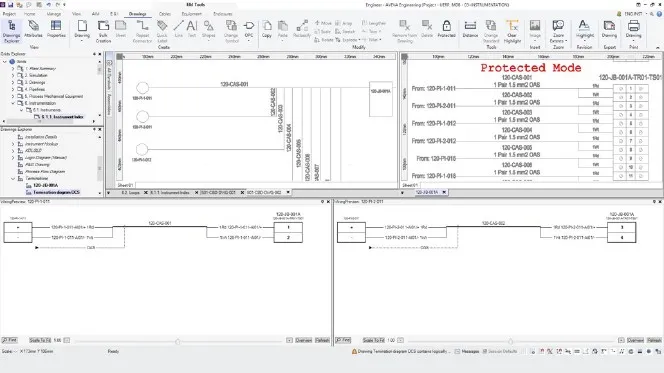
Task: Click the Array tool in Modify group
Action: click(x=343, y=23)
